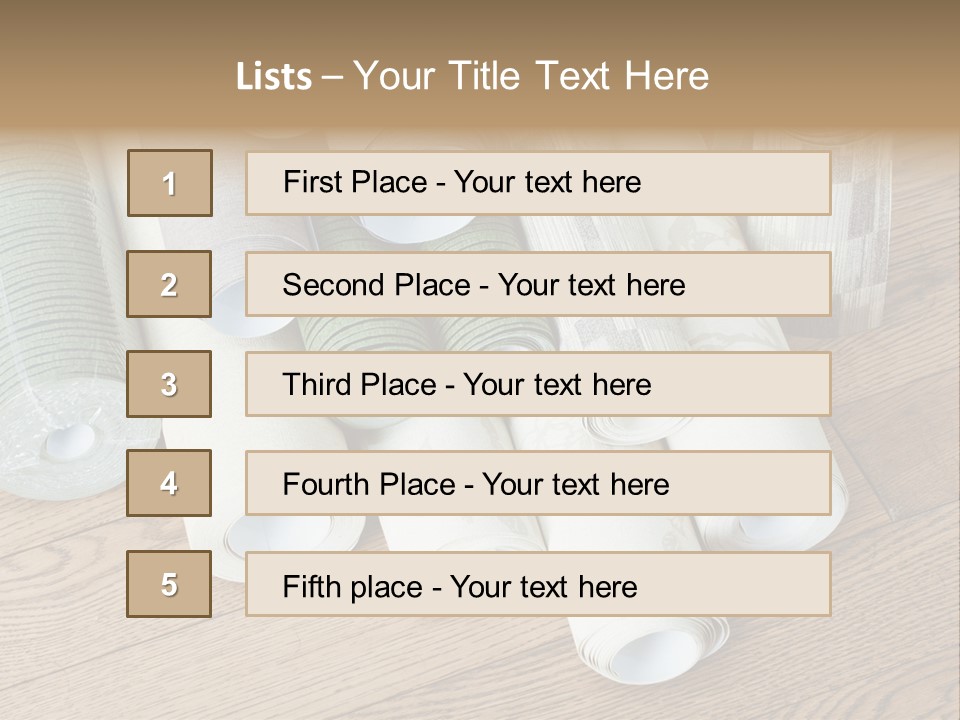Click the dash in the slide title

[x=333, y=77]
